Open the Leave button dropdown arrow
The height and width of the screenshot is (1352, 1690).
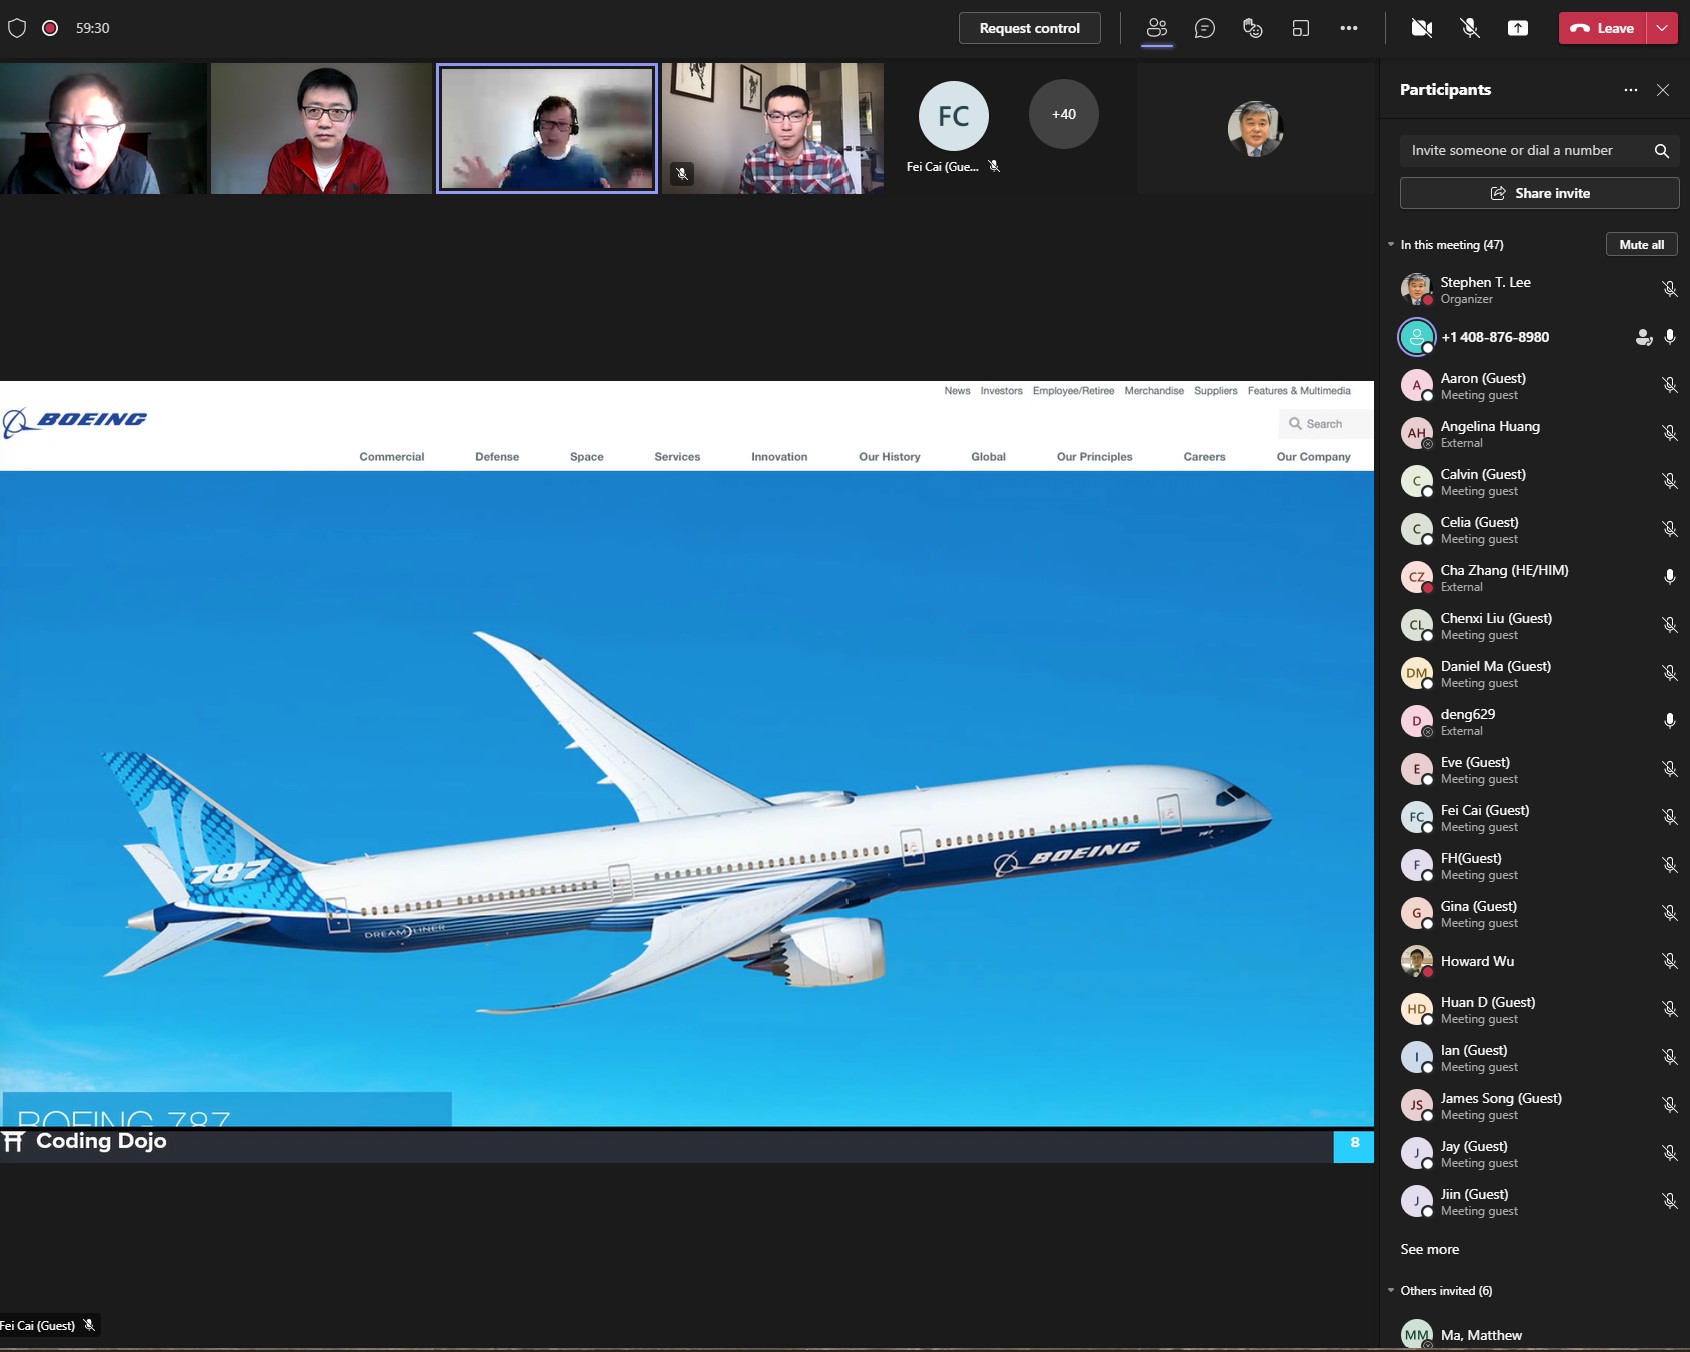1662,28
